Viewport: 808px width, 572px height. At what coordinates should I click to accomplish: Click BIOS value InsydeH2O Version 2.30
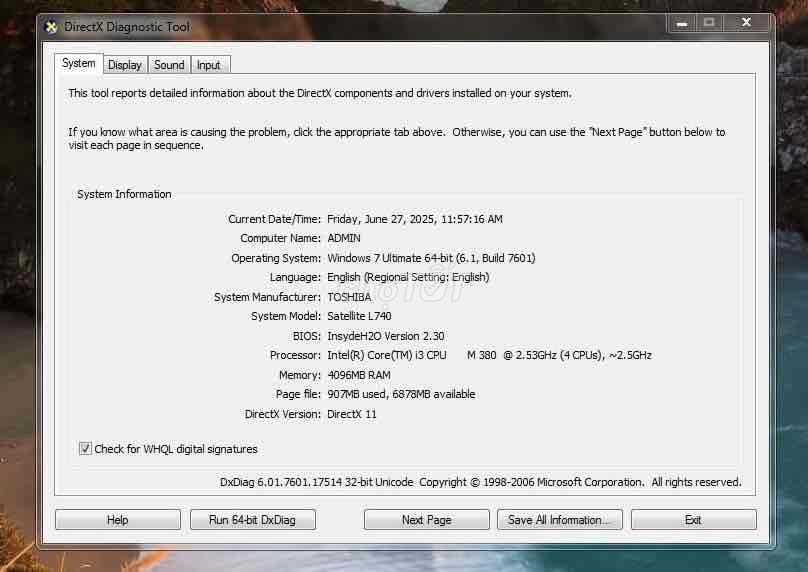click(x=385, y=336)
